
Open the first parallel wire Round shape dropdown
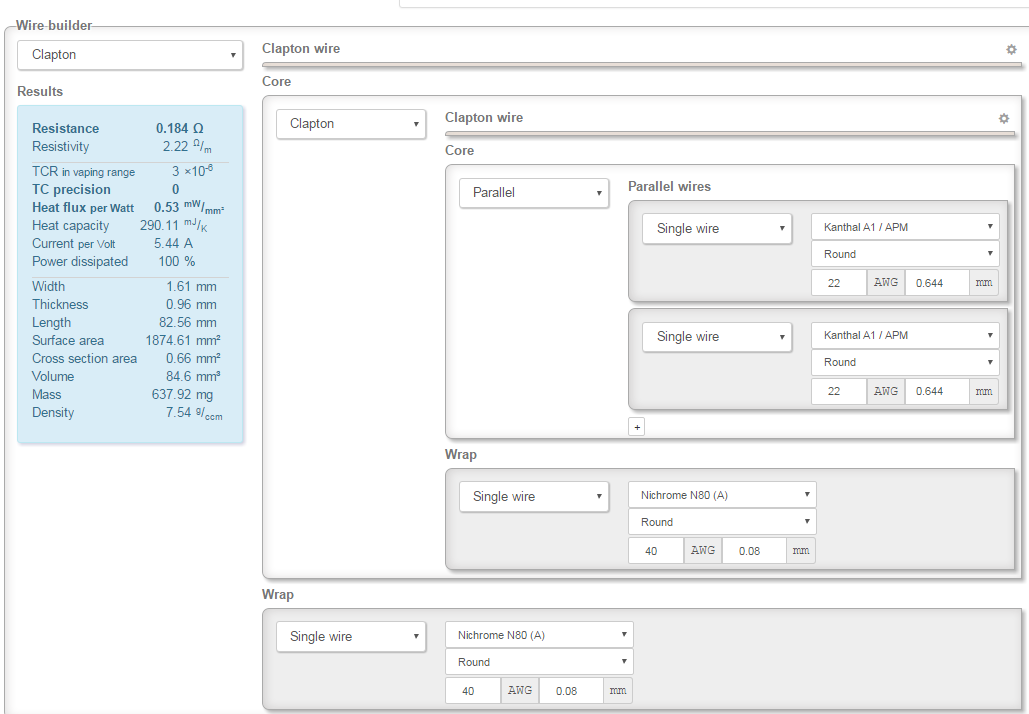pyautogui.click(x=905, y=254)
